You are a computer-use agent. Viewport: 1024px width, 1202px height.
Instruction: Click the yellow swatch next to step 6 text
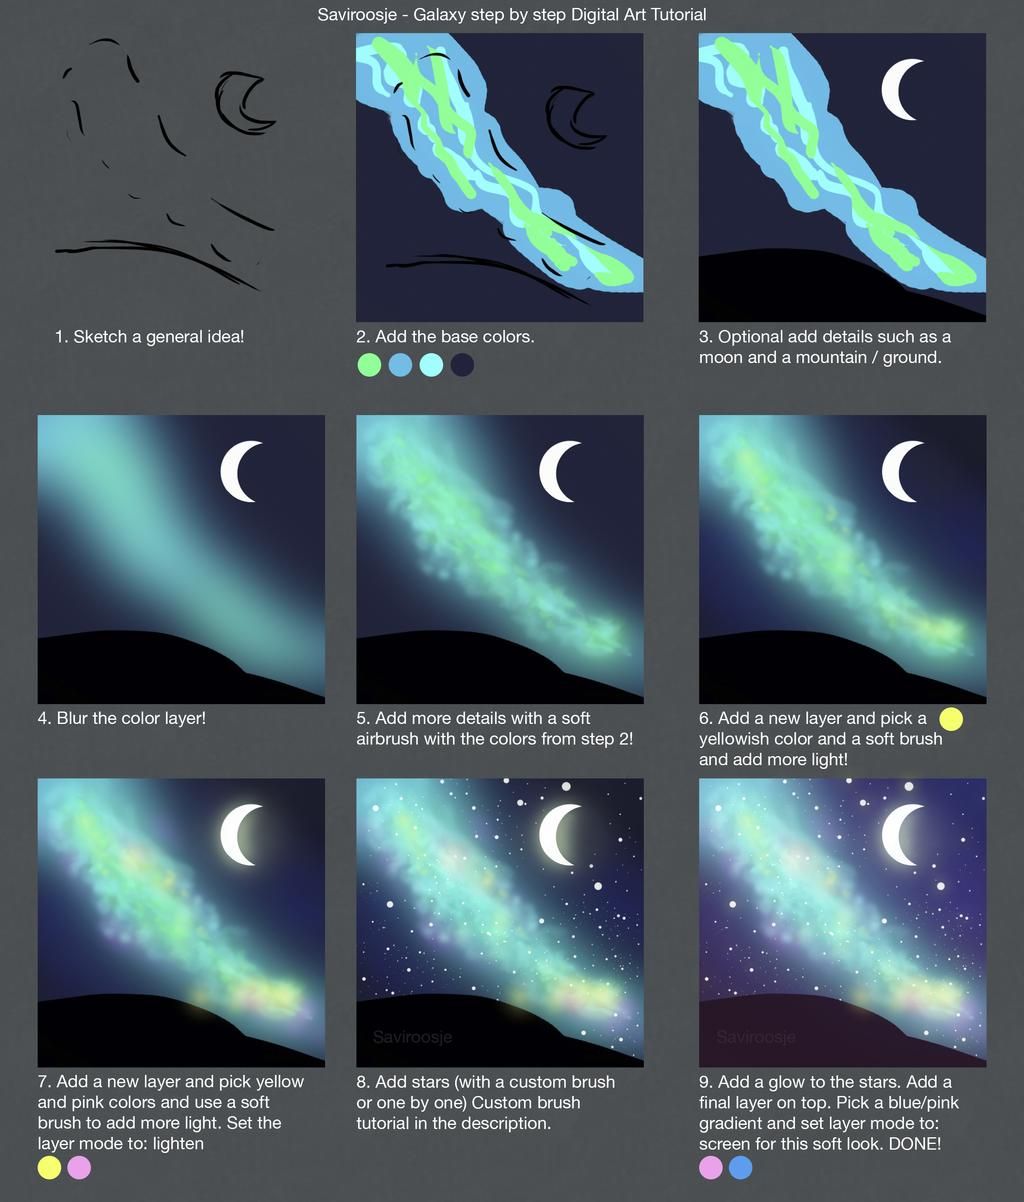click(951, 719)
